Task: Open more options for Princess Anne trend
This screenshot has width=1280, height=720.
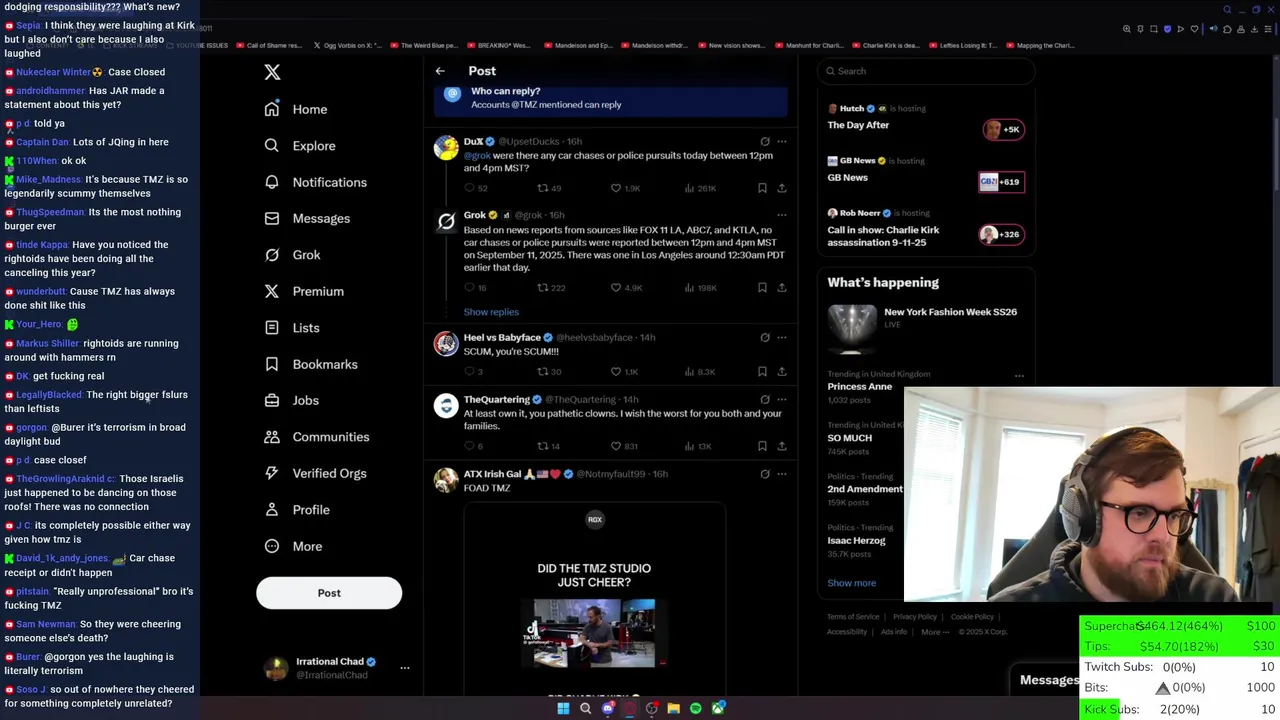Action: (x=1019, y=376)
